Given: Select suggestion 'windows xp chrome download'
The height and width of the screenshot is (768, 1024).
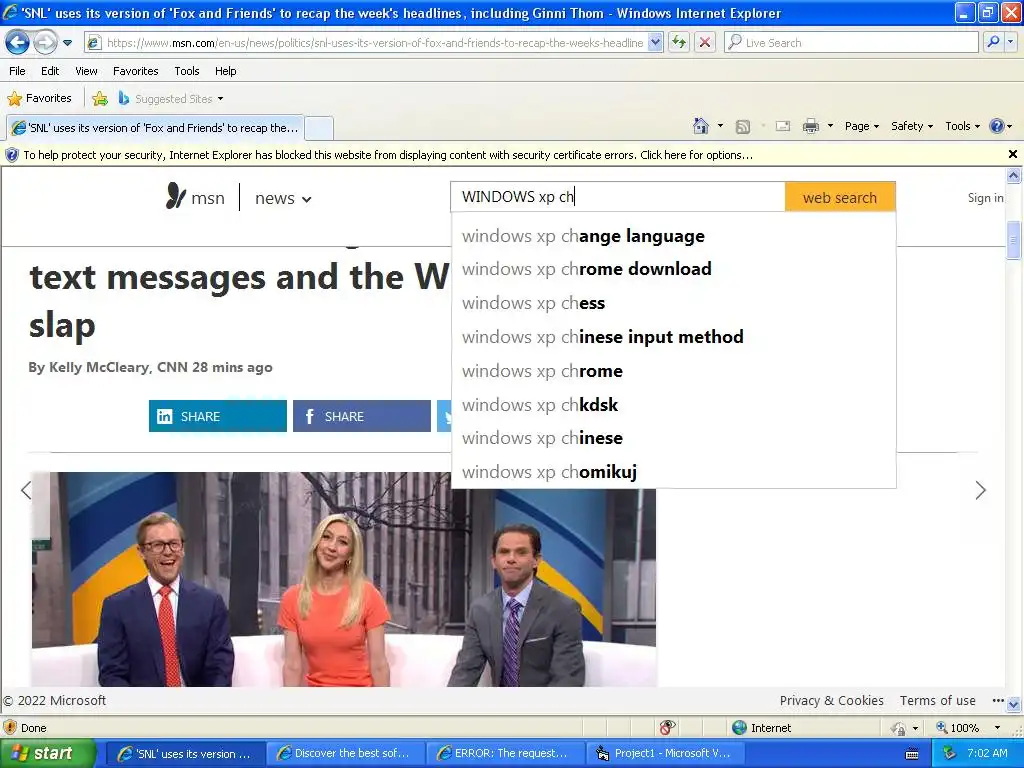Looking at the screenshot, I should (x=673, y=269).
